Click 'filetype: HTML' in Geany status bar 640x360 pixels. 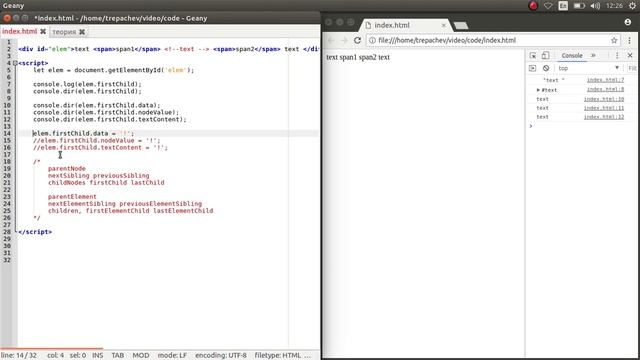click(278, 356)
